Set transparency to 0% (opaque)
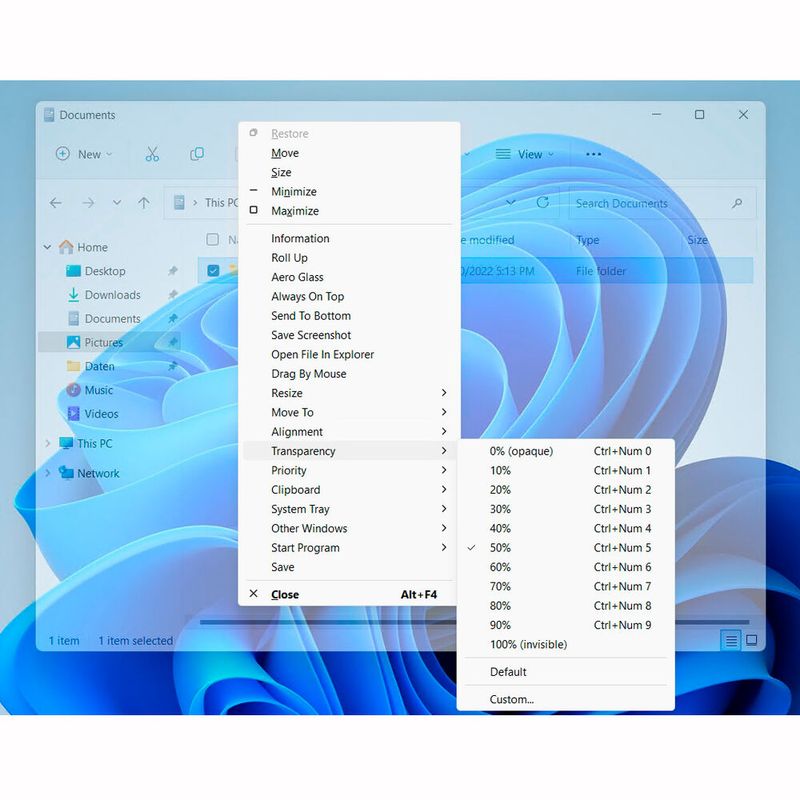This screenshot has width=800, height=800. (566, 451)
